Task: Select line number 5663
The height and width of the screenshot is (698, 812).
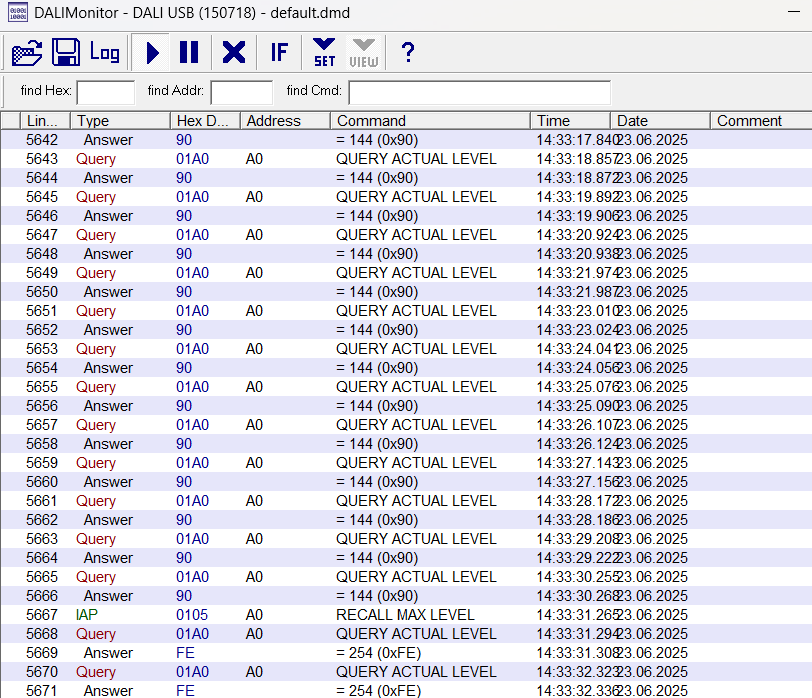Action: tap(42, 539)
